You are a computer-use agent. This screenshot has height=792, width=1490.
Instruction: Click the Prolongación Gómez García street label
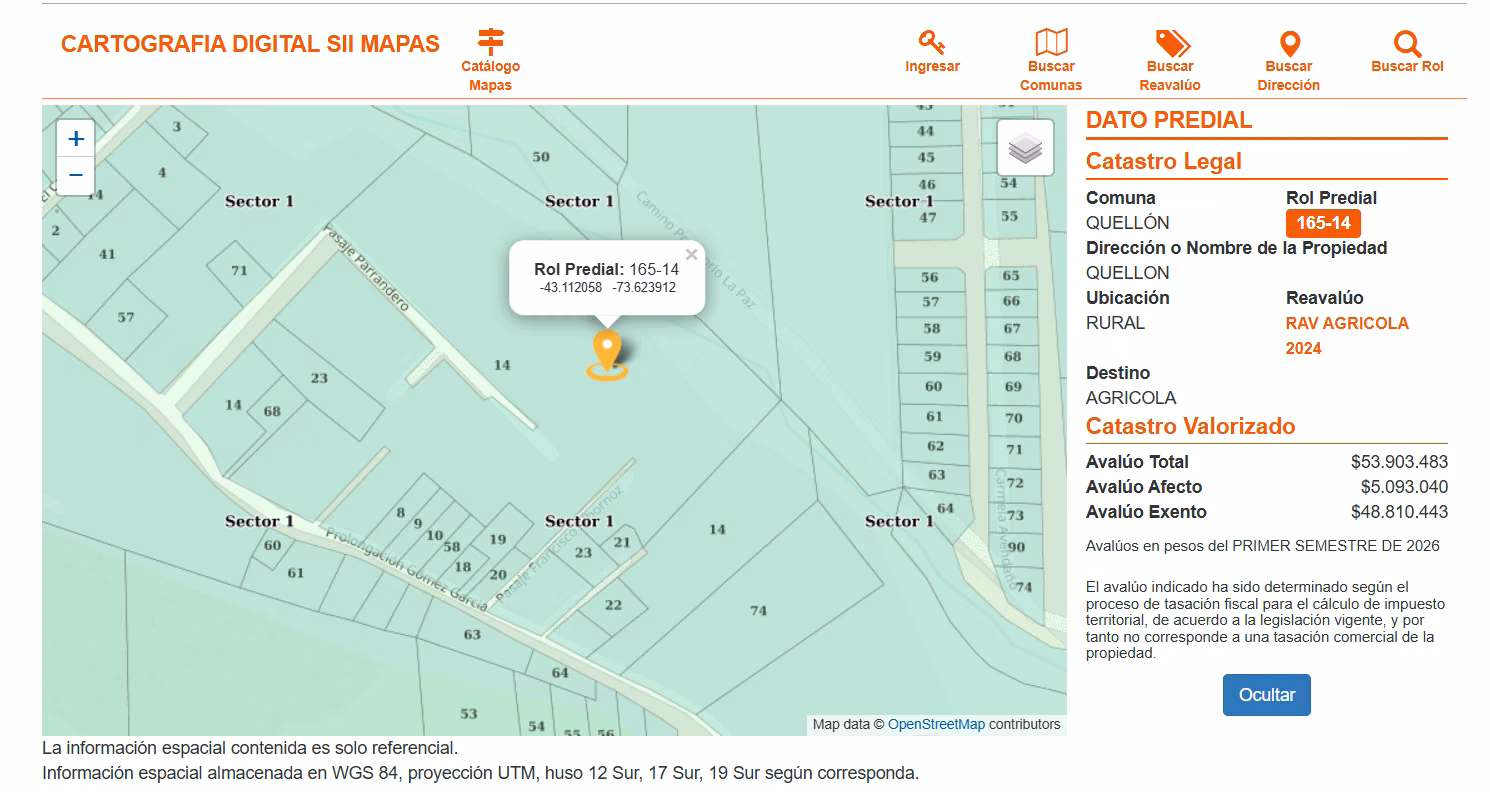[x=405, y=567]
